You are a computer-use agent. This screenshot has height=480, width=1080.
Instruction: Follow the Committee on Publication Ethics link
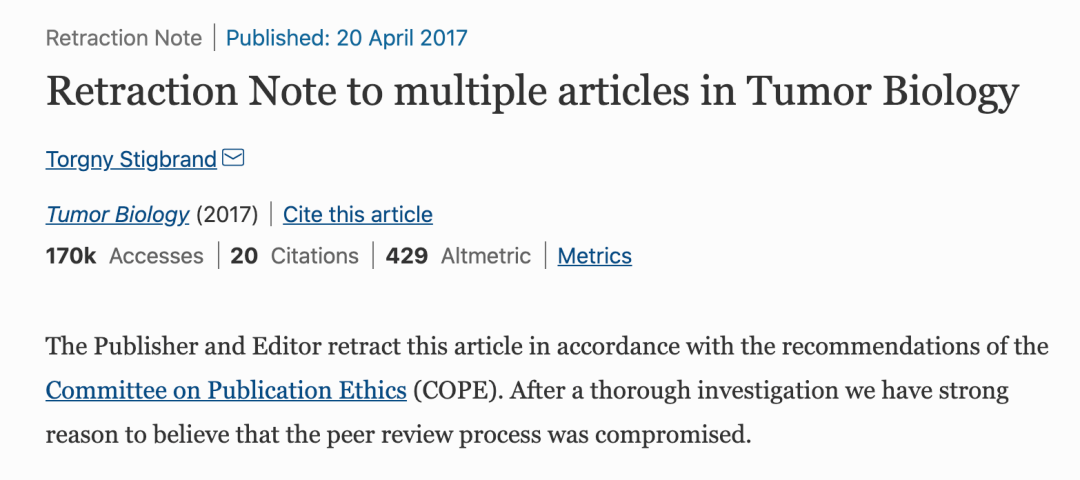[226, 389]
